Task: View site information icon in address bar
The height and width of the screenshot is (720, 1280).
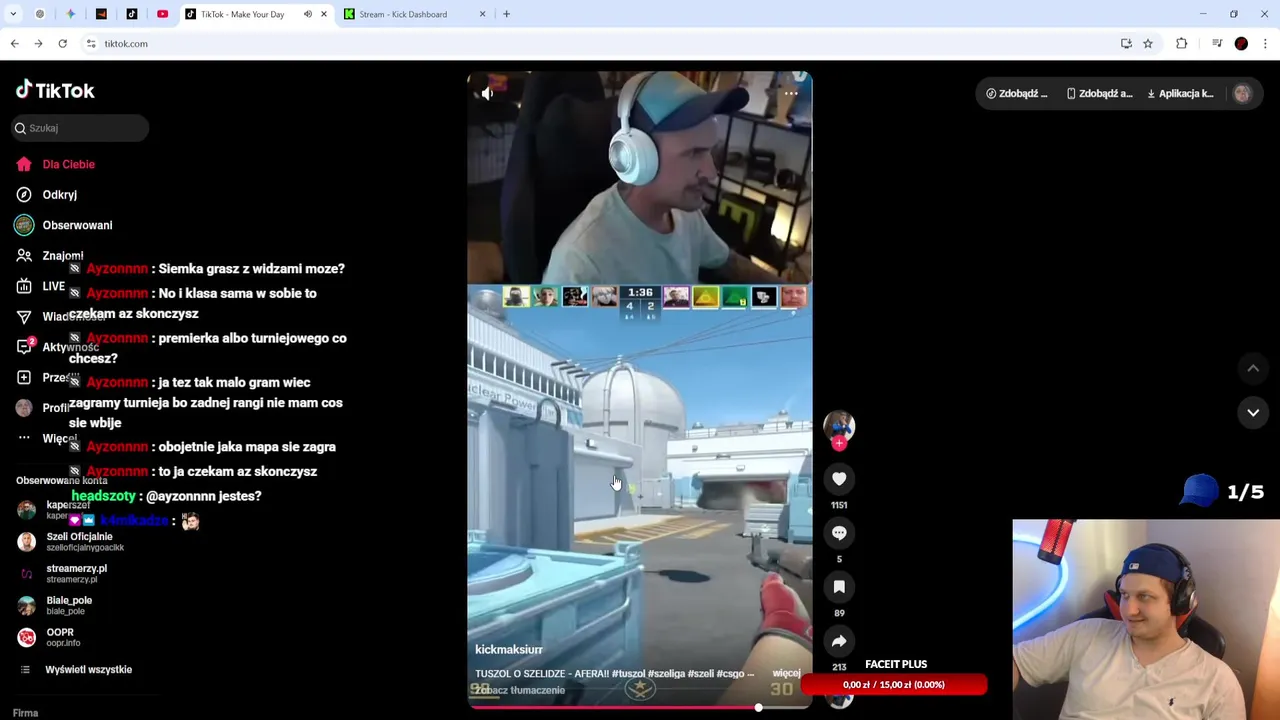Action: [91, 43]
